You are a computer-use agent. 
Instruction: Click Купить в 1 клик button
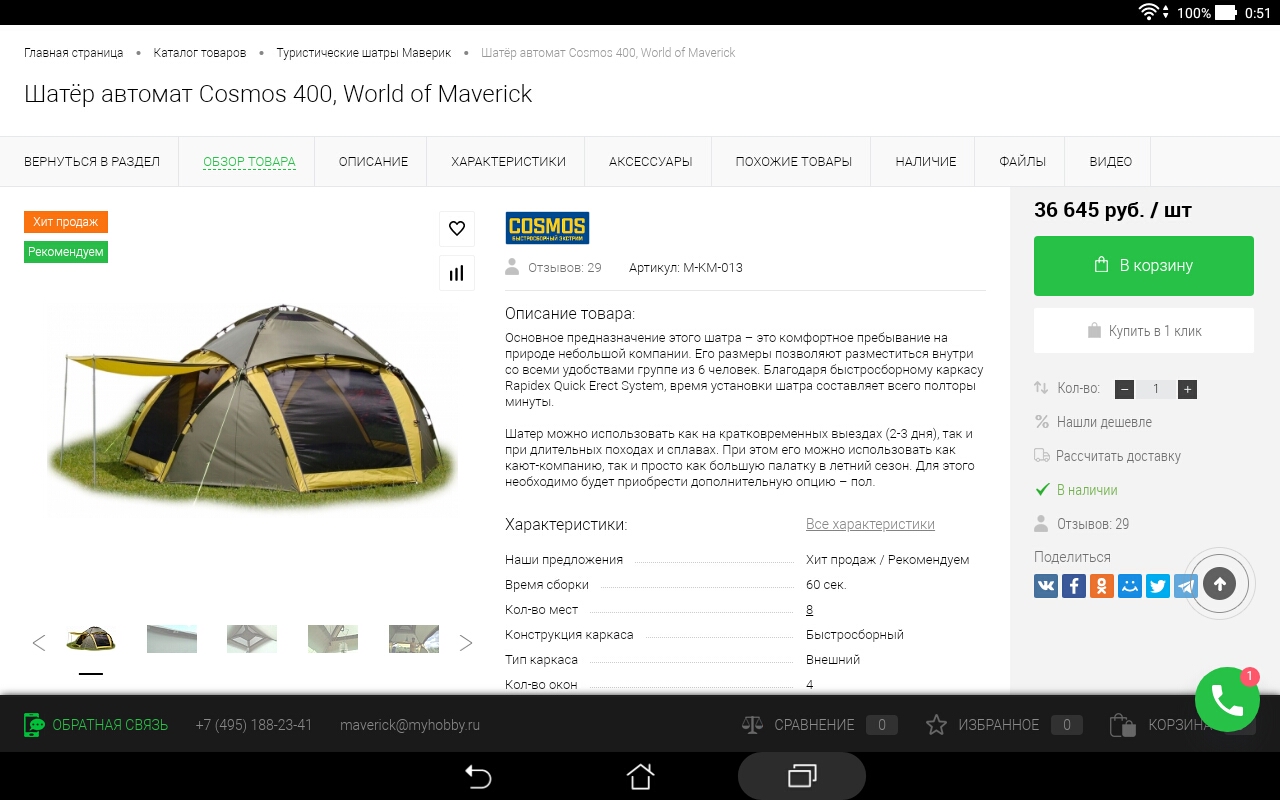tap(1144, 331)
